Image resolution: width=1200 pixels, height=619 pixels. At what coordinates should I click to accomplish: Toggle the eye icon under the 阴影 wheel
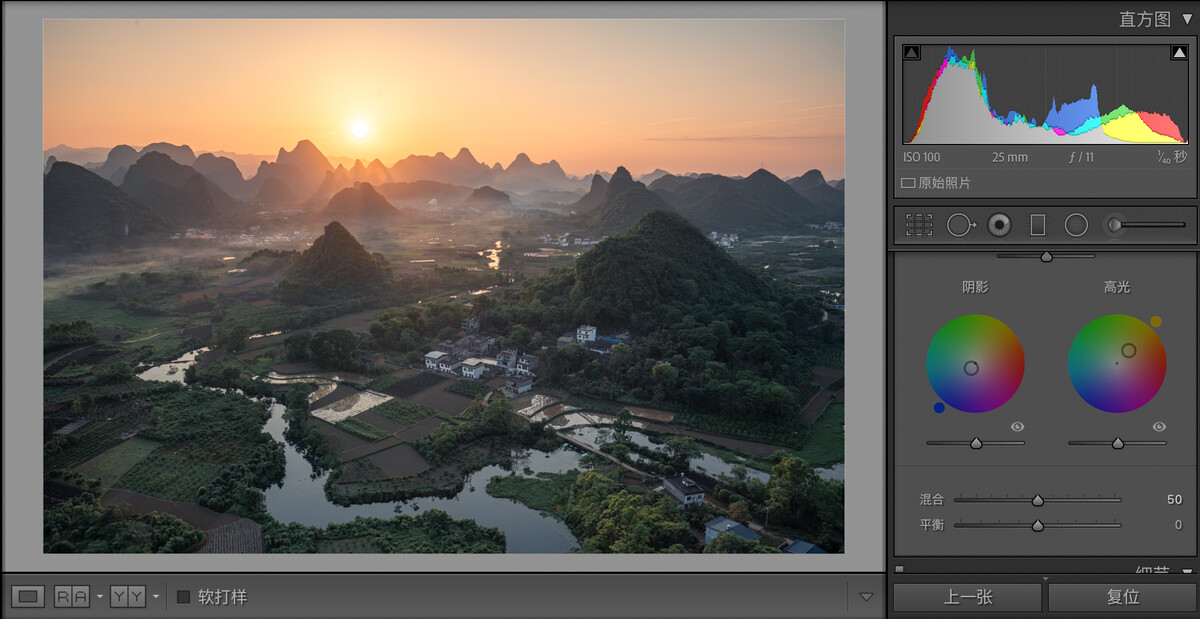(1017, 427)
